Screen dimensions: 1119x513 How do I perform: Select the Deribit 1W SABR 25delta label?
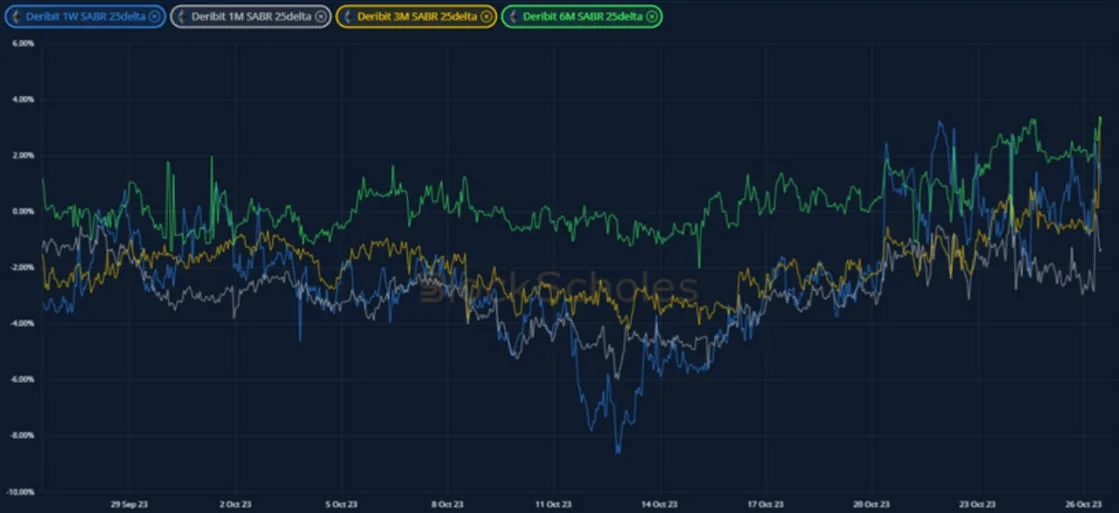coord(86,16)
